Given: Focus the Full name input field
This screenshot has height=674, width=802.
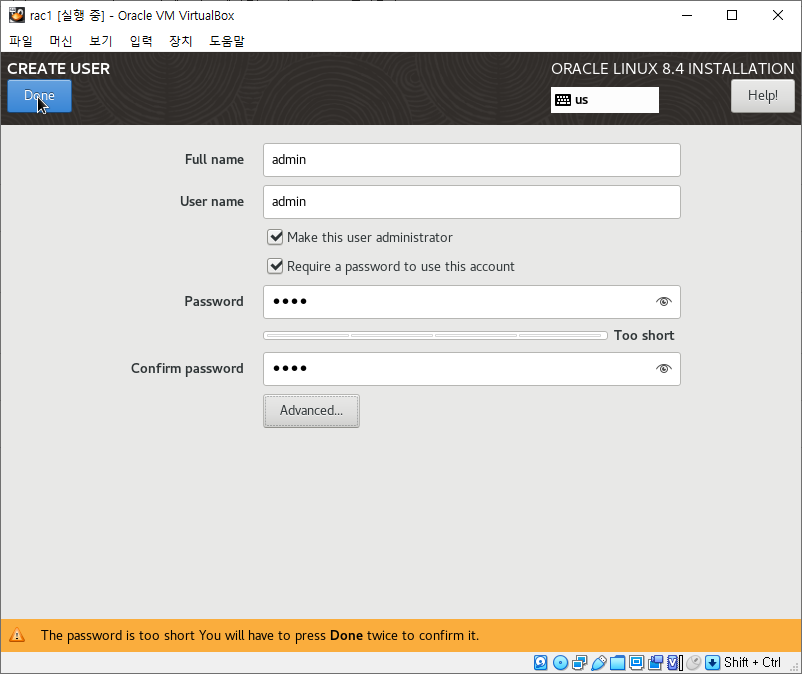Looking at the screenshot, I should click(472, 160).
